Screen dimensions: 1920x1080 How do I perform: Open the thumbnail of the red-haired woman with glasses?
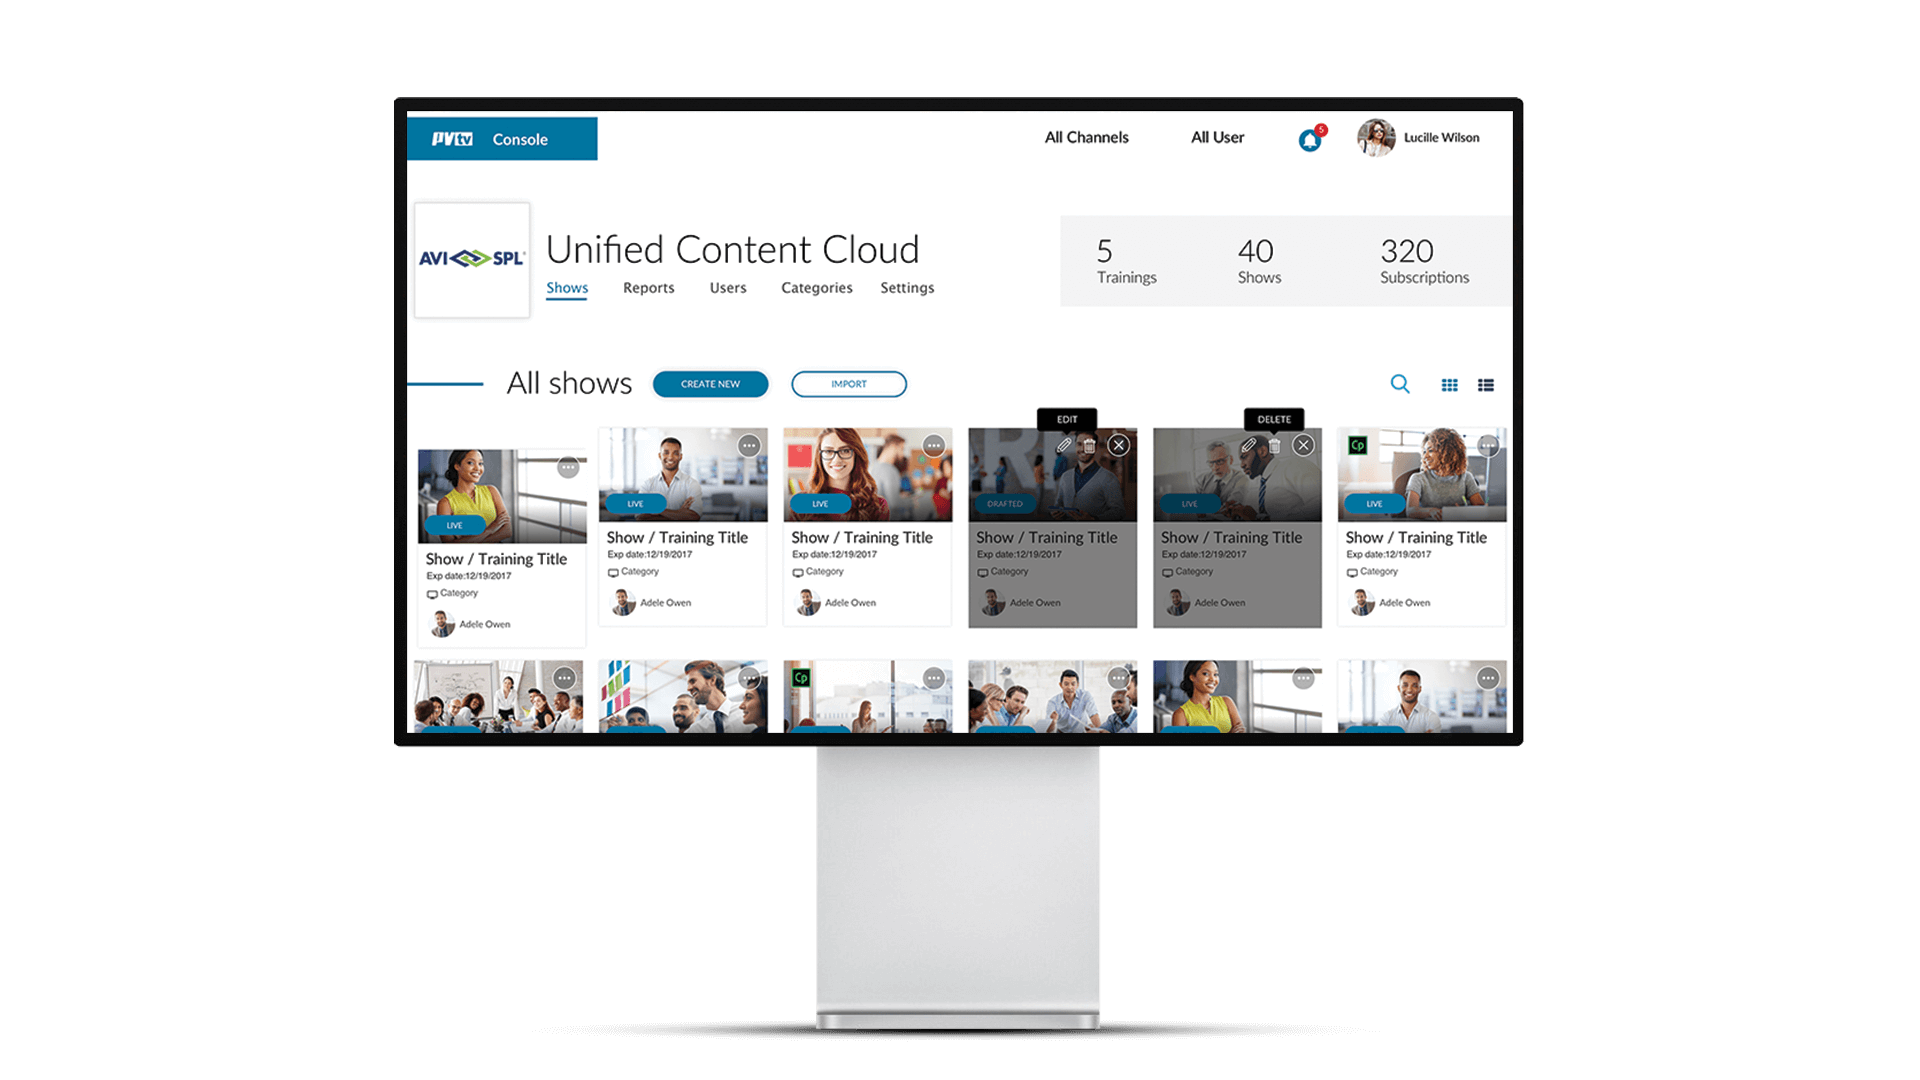868,475
